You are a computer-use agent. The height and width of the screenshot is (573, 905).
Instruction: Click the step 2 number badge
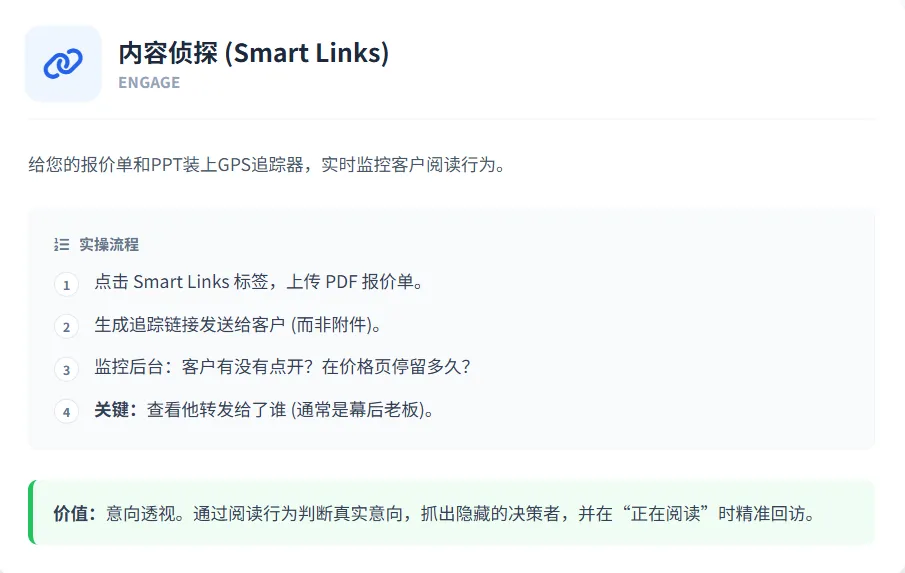coord(66,327)
